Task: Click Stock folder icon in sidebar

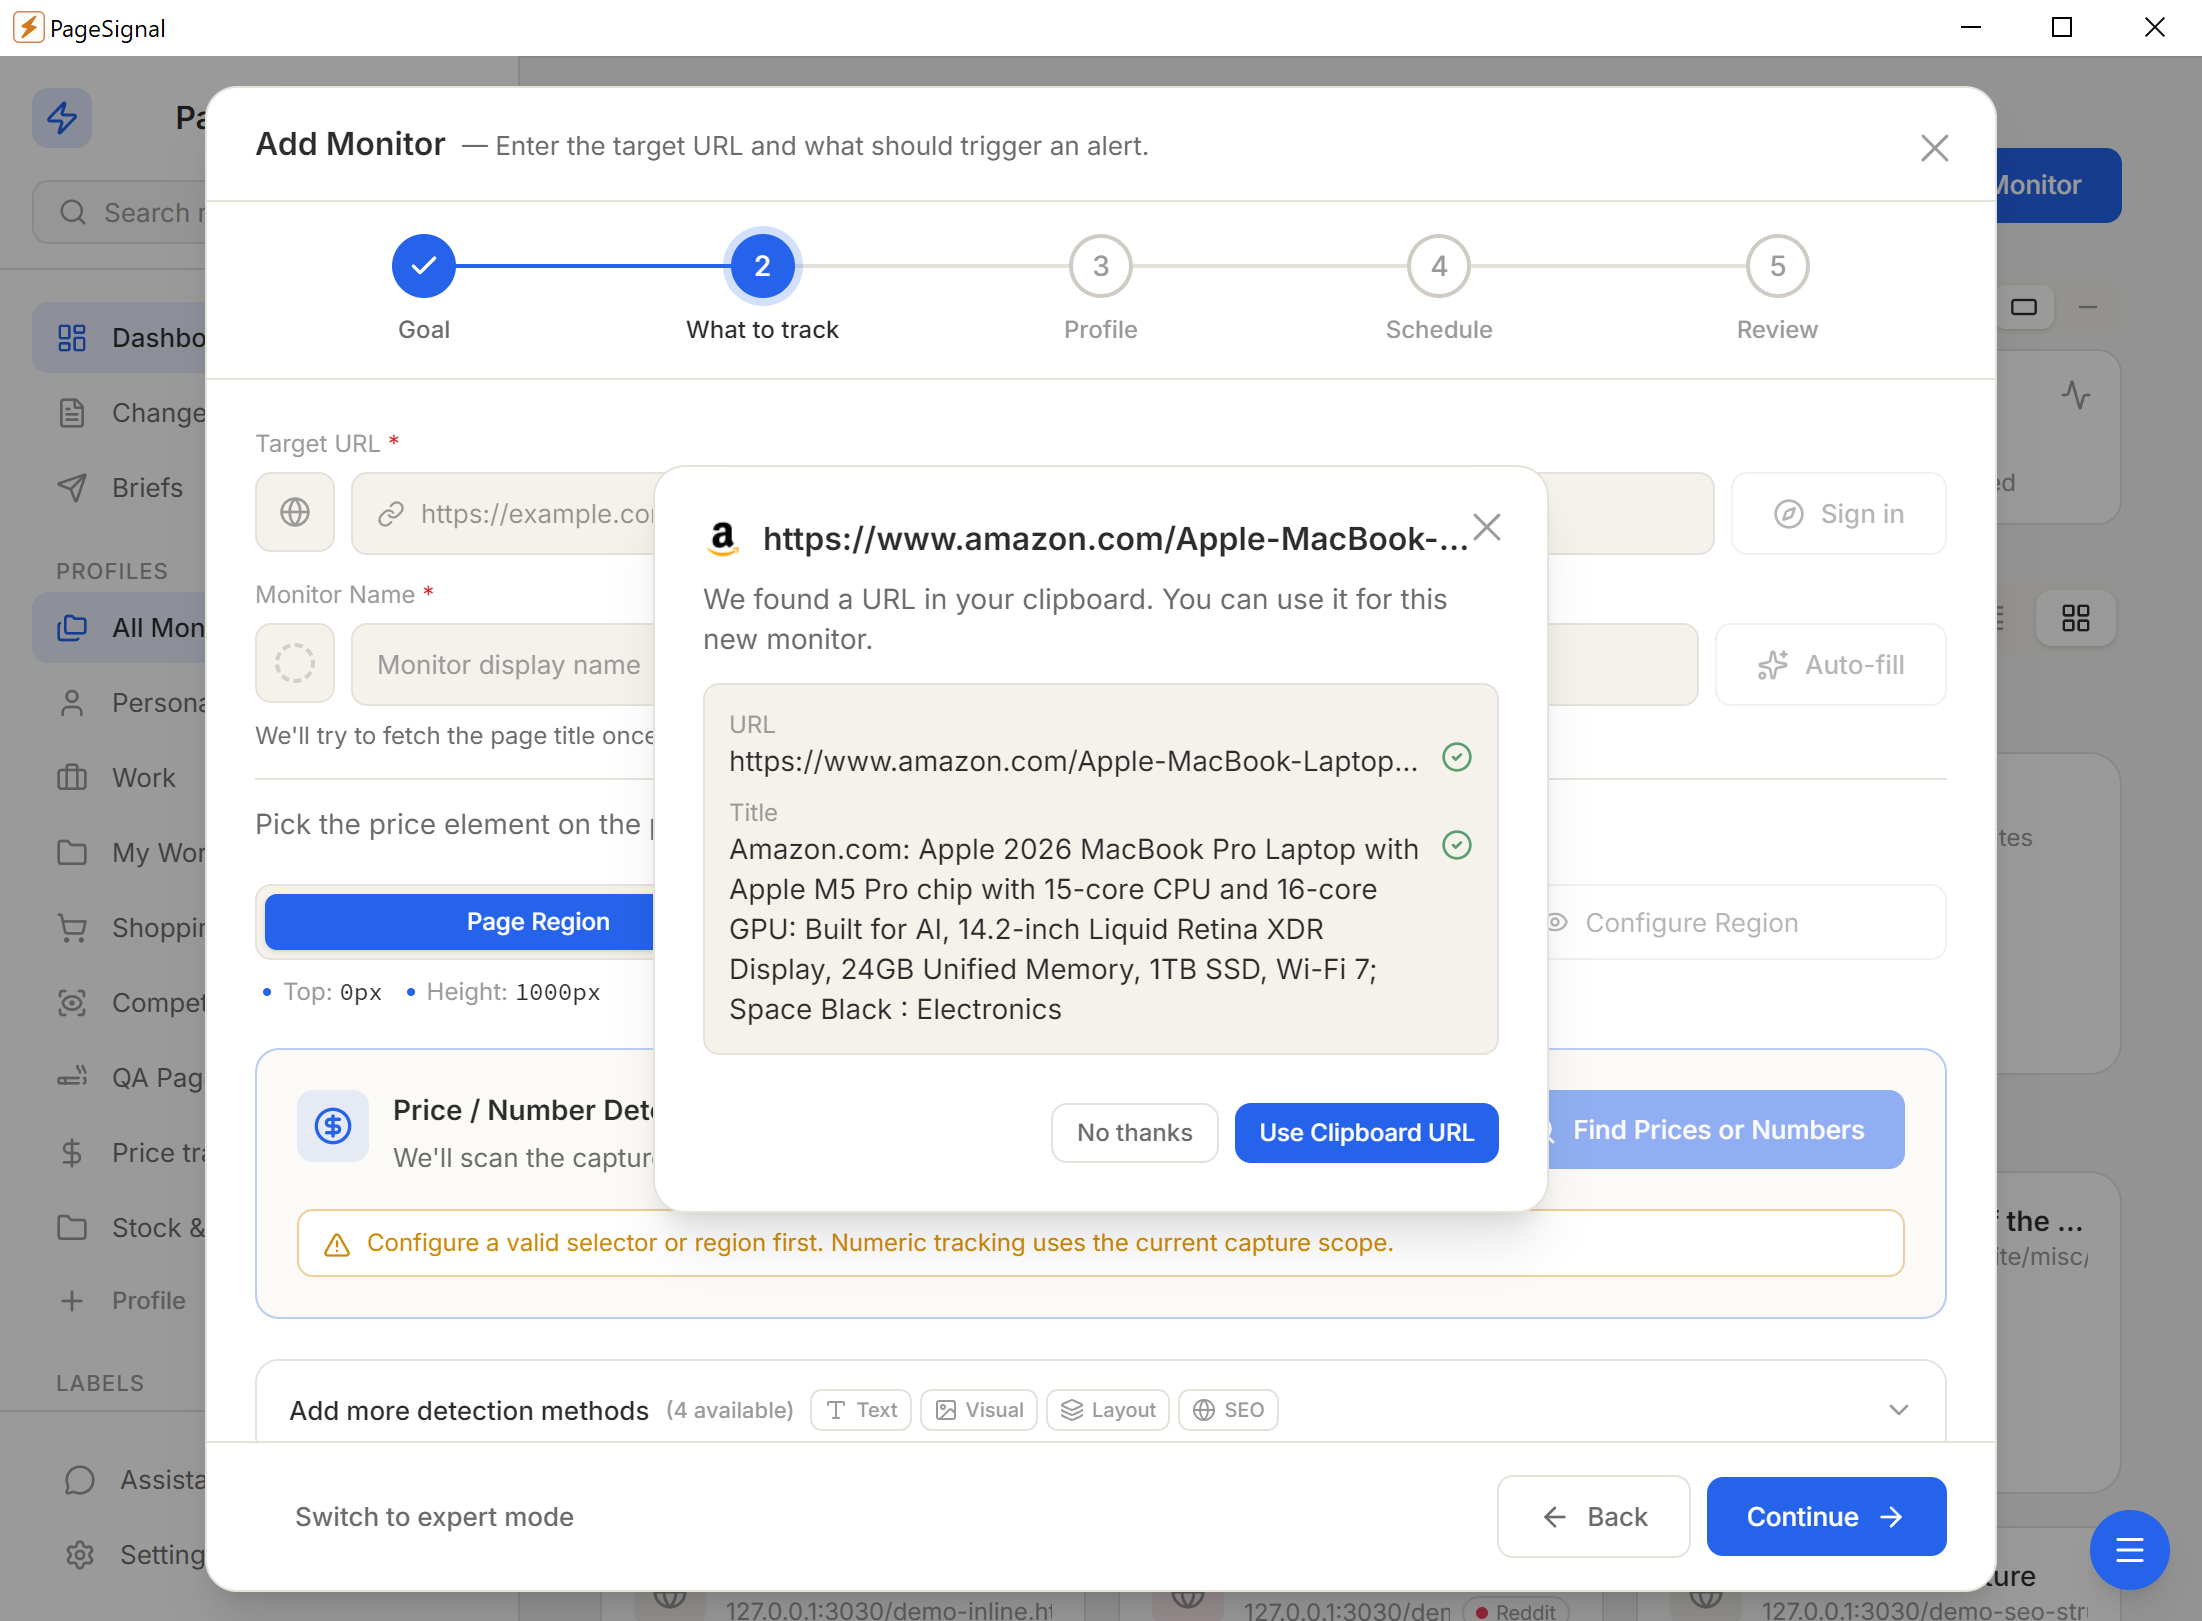Action: (72, 1227)
